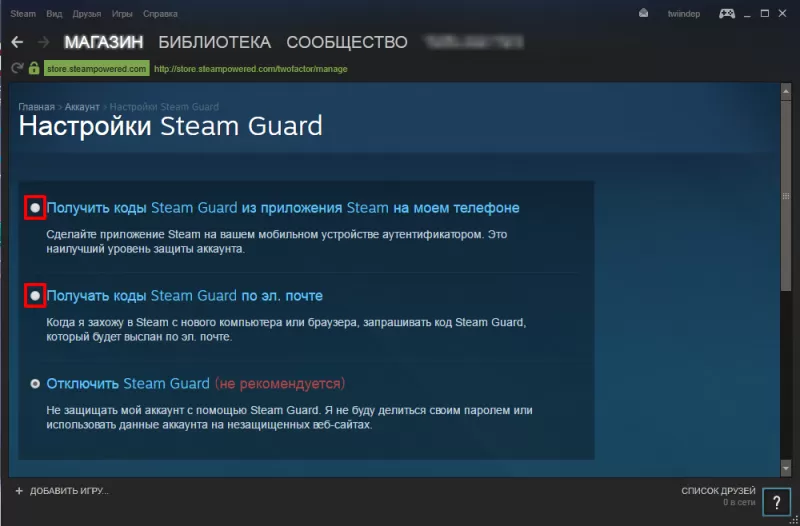Open the Игры menu
Image resolution: width=800 pixels, height=526 pixels.
tap(122, 14)
